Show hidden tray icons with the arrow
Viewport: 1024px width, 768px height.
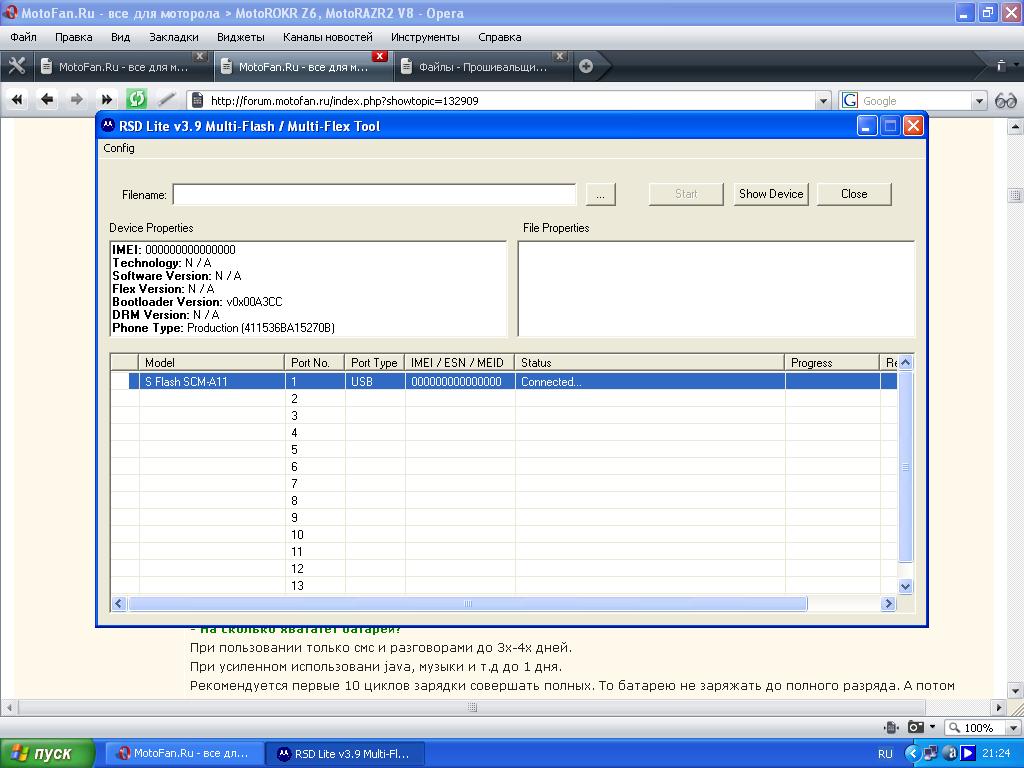tap(911, 753)
